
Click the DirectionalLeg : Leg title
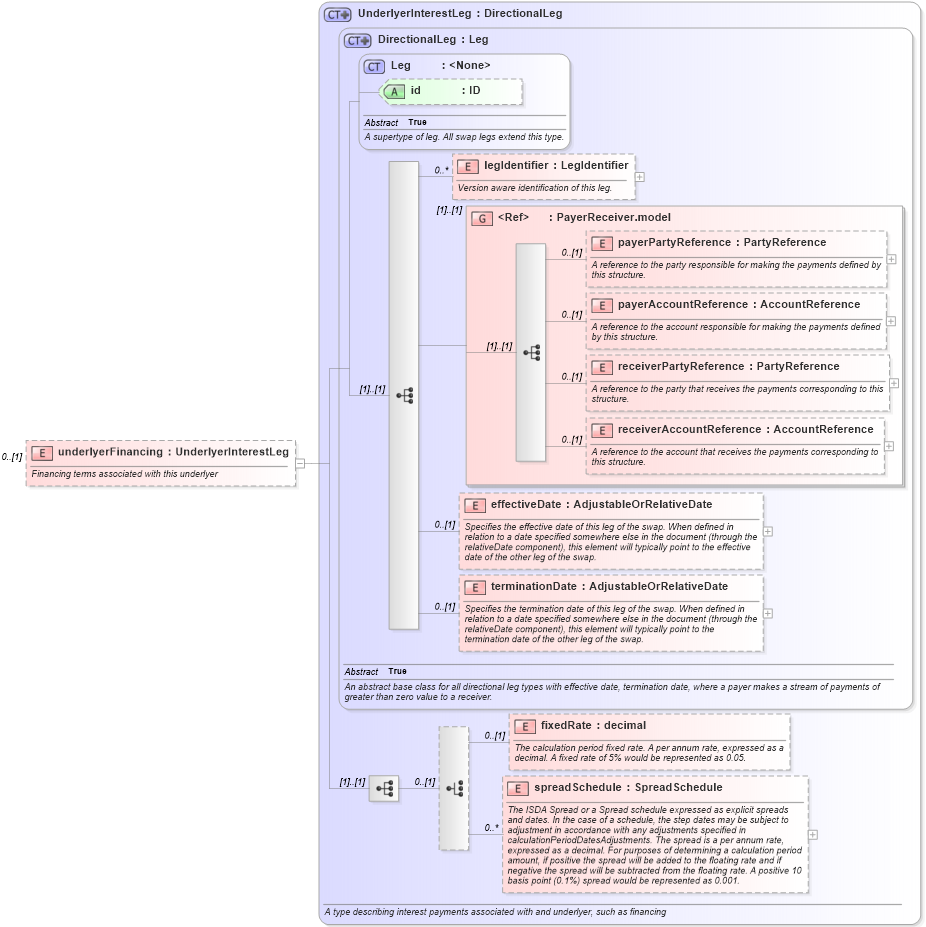433,40
